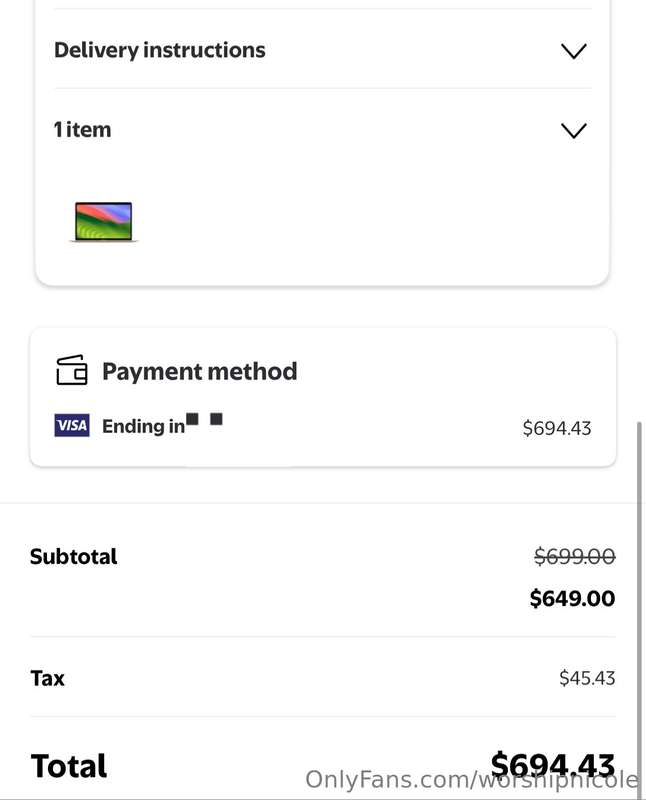Click the Subtotal label
Viewport: 646px width, 800px height.
point(73,557)
